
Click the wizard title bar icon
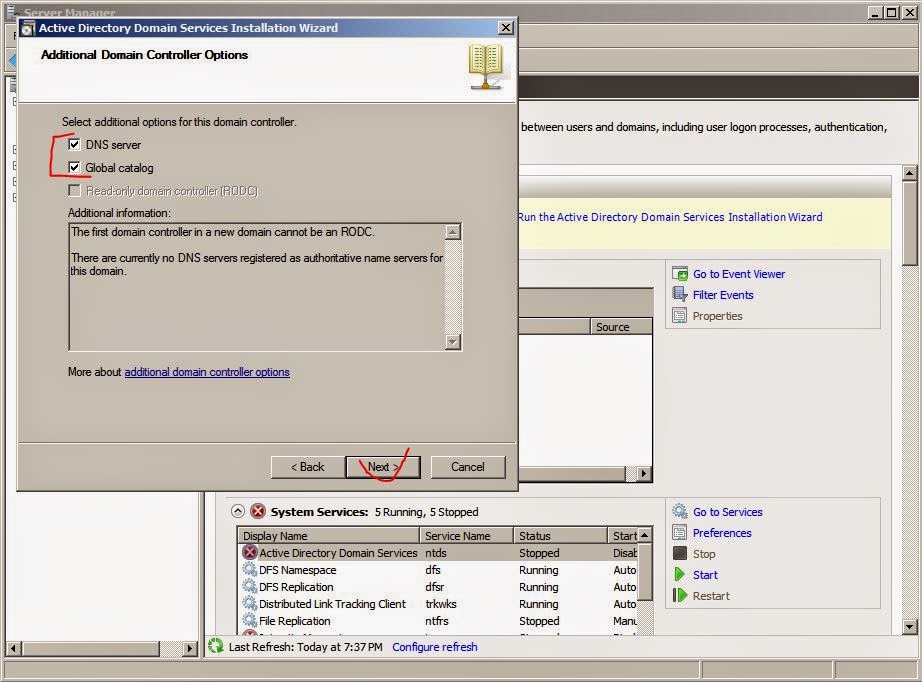click(x=29, y=28)
